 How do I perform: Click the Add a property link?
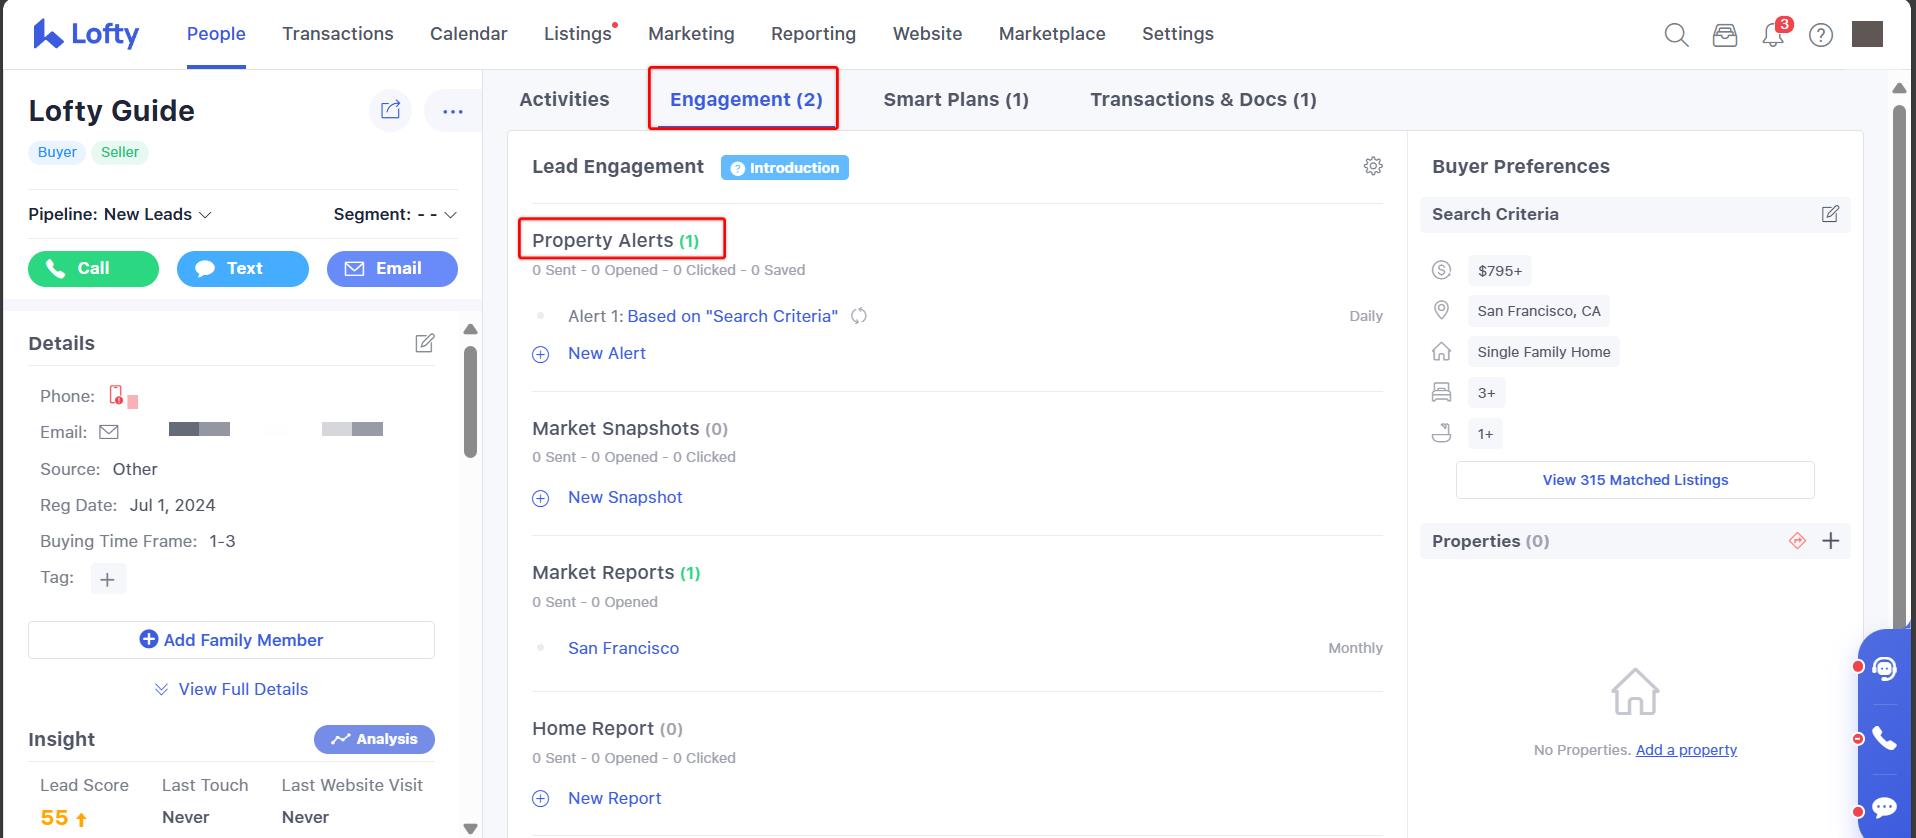(1686, 750)
